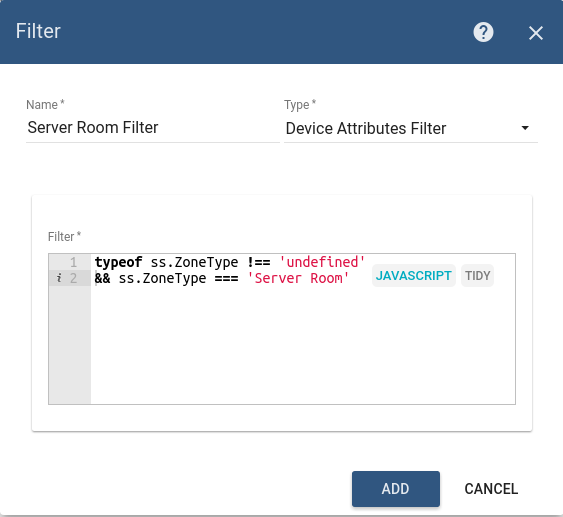
Task: Place cursor on the 'undefined' string
Action: pyautogui.click(x=322, y=262)
